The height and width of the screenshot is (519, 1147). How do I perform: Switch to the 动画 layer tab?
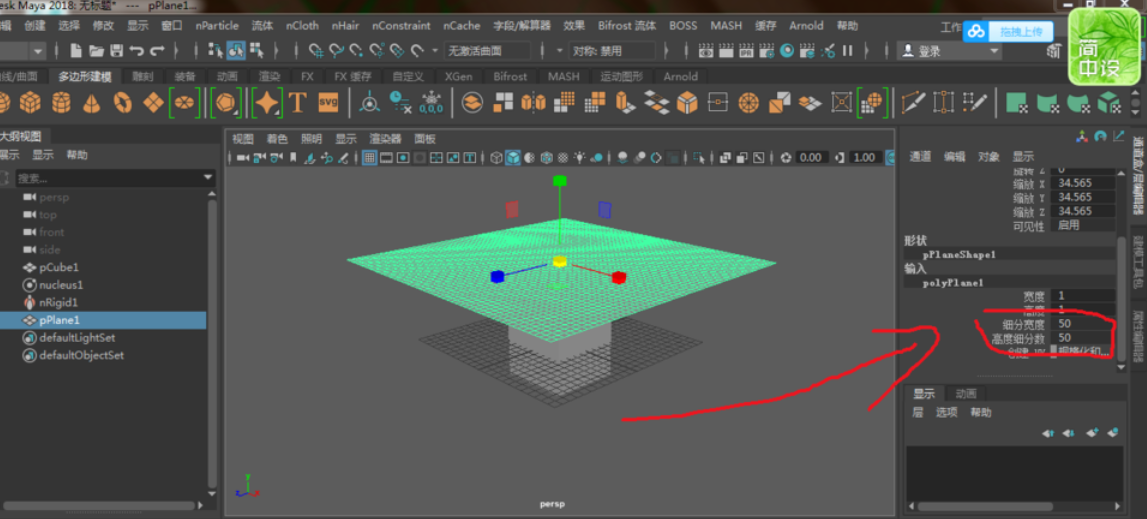pos(966,394)
